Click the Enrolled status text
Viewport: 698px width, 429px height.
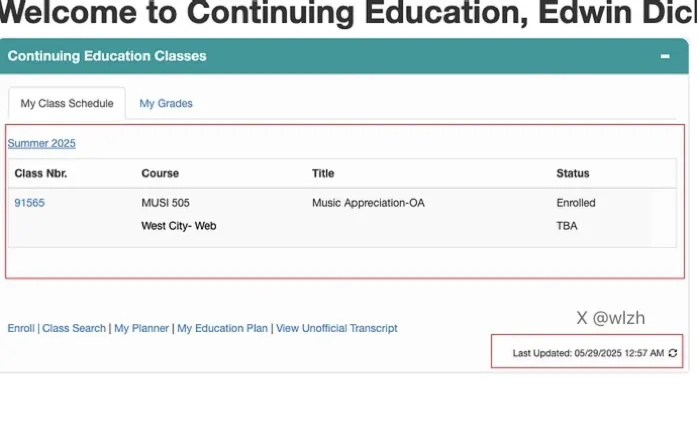tap(576, 203)
